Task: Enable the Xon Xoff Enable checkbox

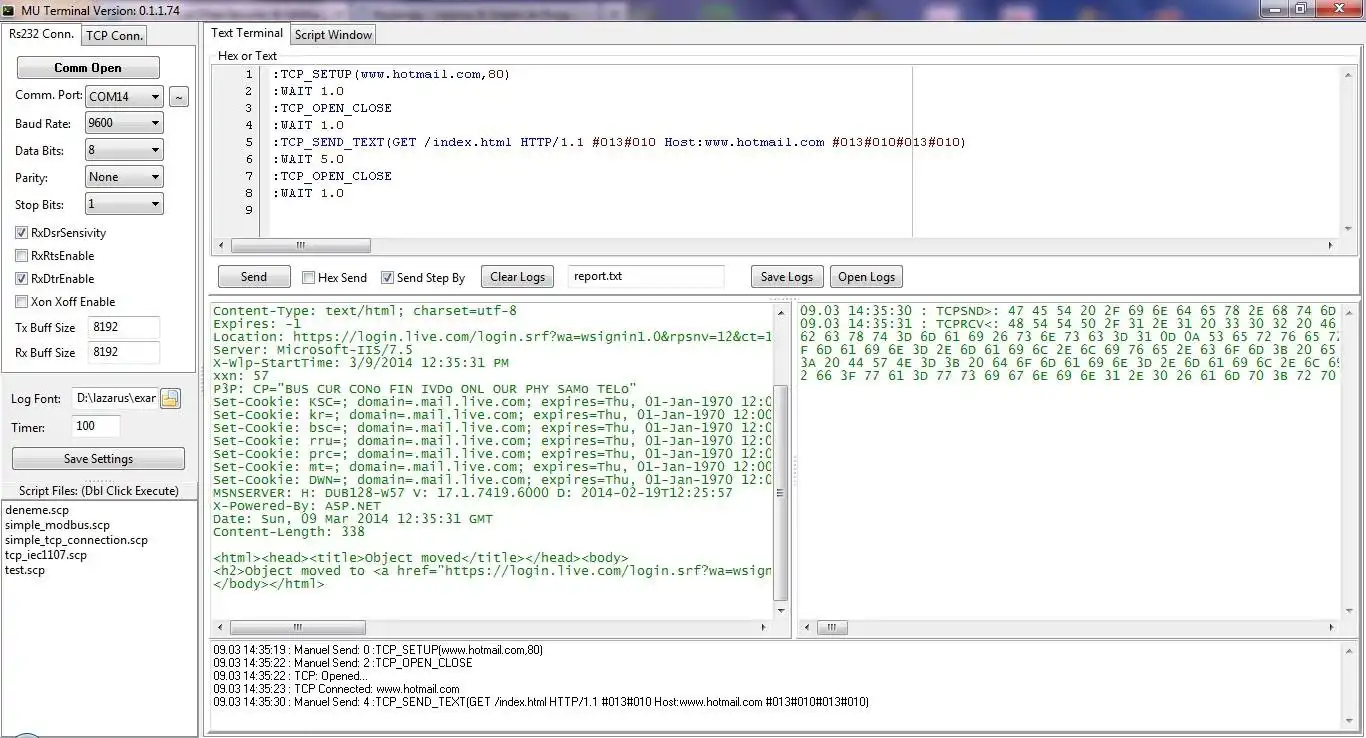Action: tap(22, 302)
